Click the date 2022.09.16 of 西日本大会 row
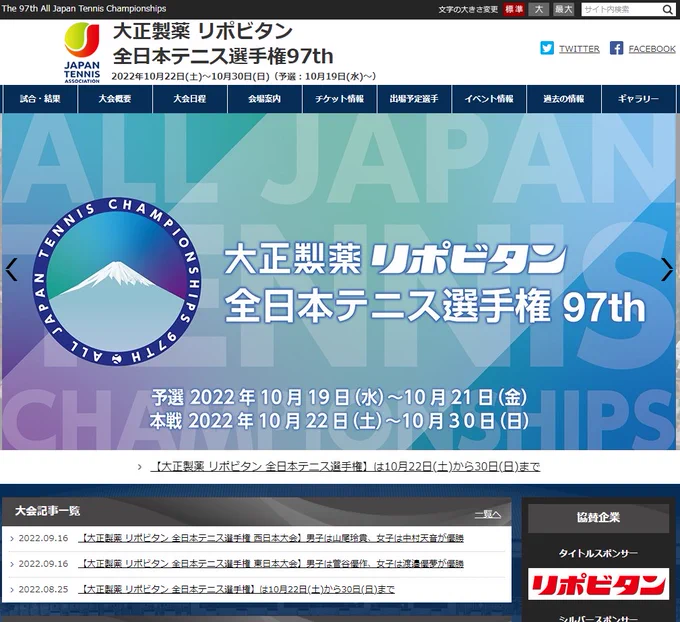 click(x=43, y=538)
